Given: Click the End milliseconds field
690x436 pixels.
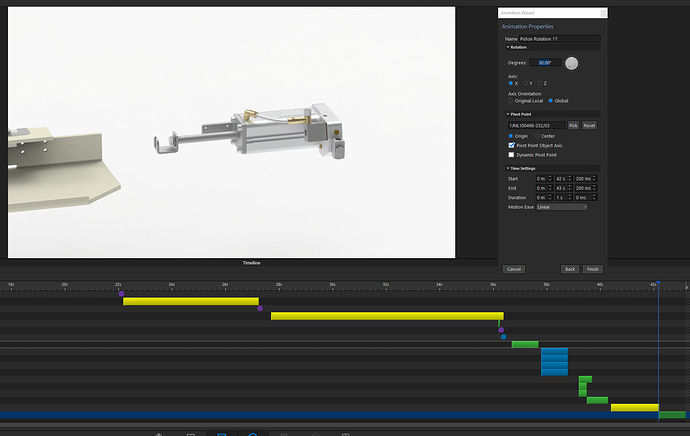Looking at the screenshot, I should [586, 188].
